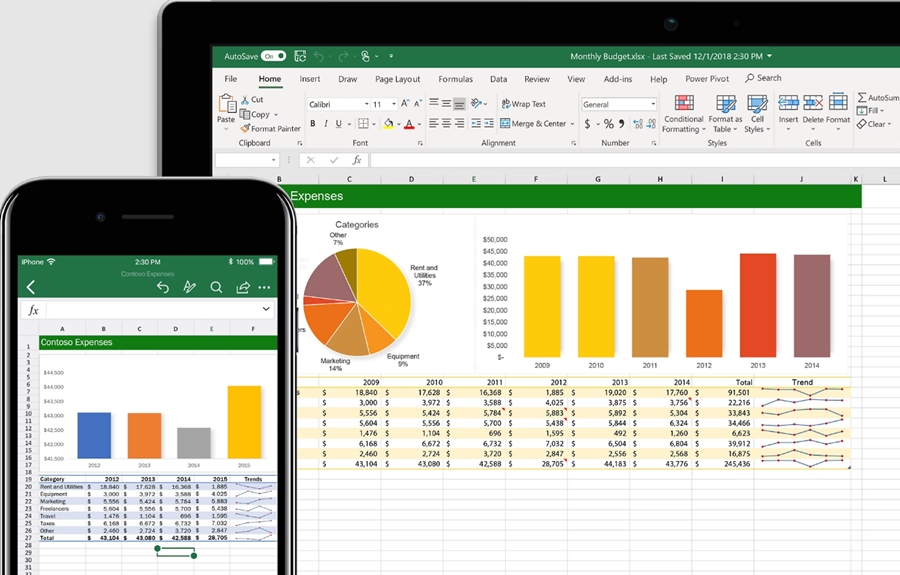Toggle Italic formatting in Font group
This screenshot has height=575, width=900.
click(x=327, y=124)
